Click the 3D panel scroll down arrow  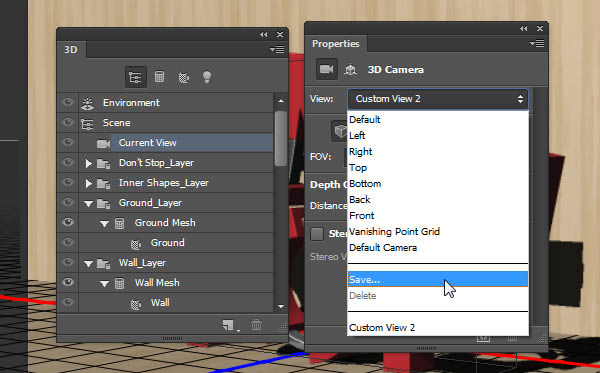pos(281,306)
